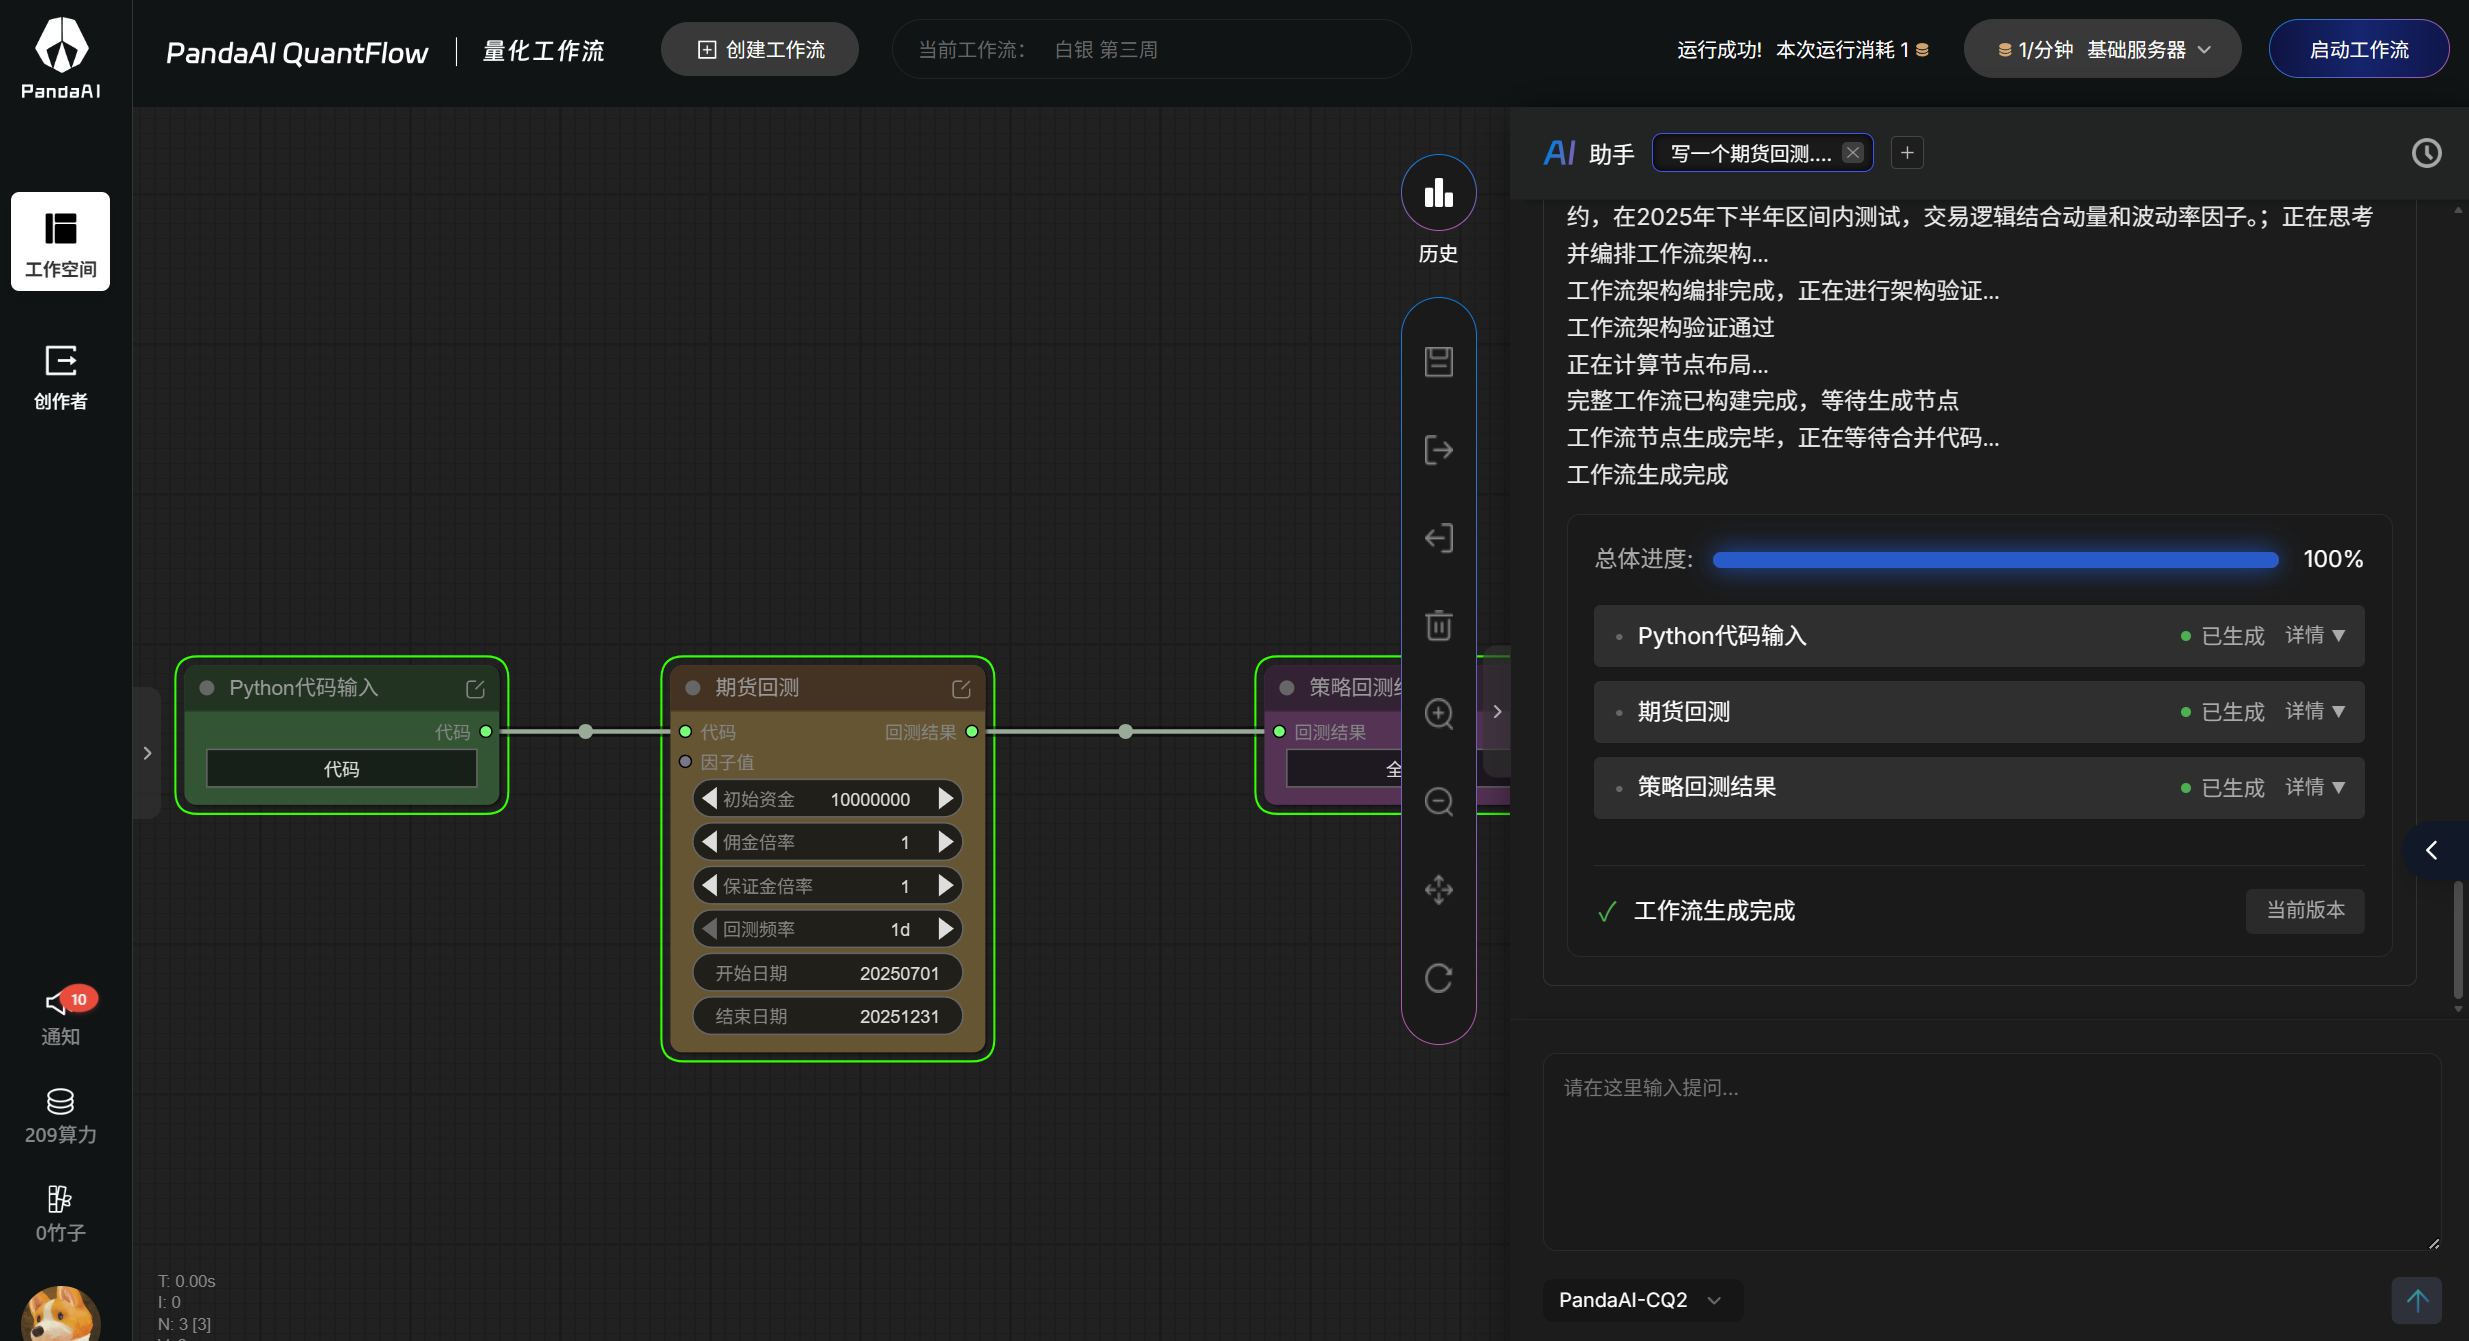View the 209算力 compute balance
The image size is (2469, 1341).
pyautogui.click(x=60, y=1116)
